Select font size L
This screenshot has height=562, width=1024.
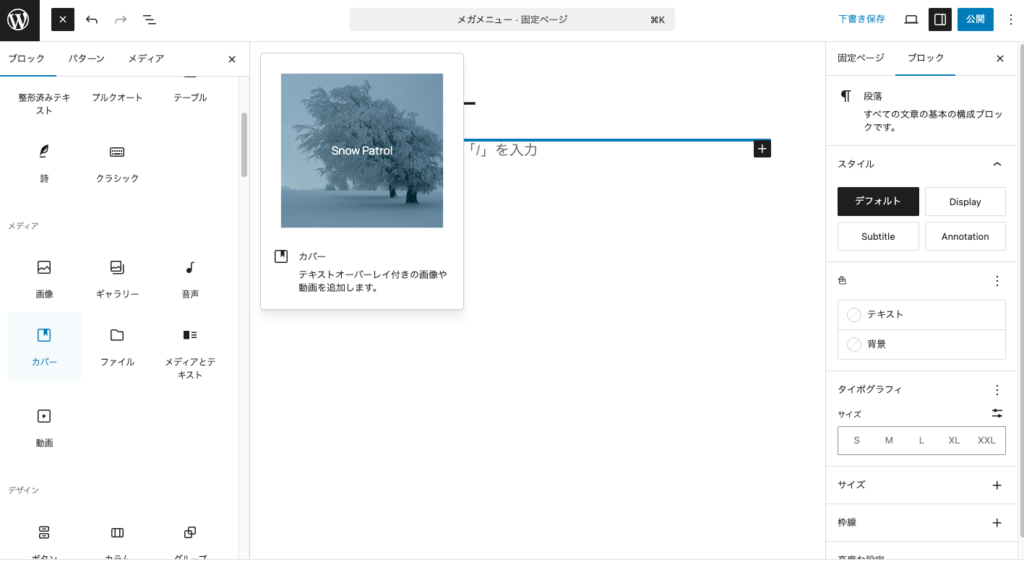(x=921, y=441)
